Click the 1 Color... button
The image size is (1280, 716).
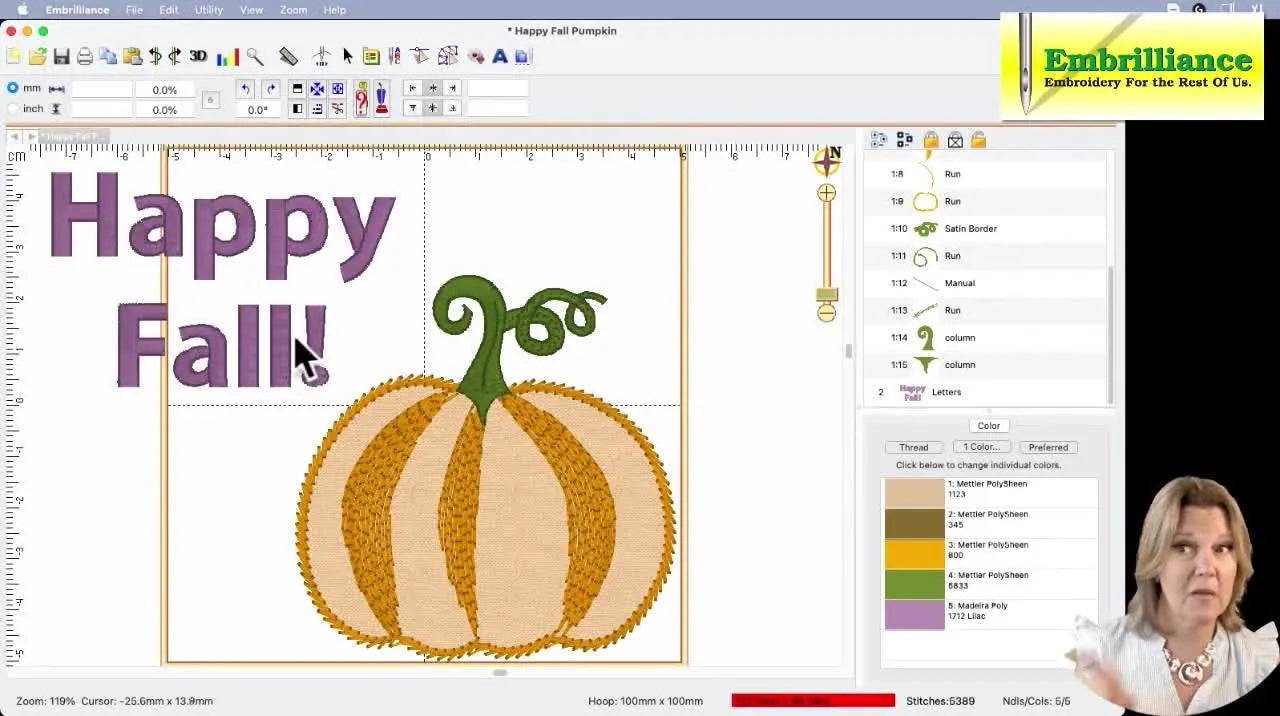point(981,447)
